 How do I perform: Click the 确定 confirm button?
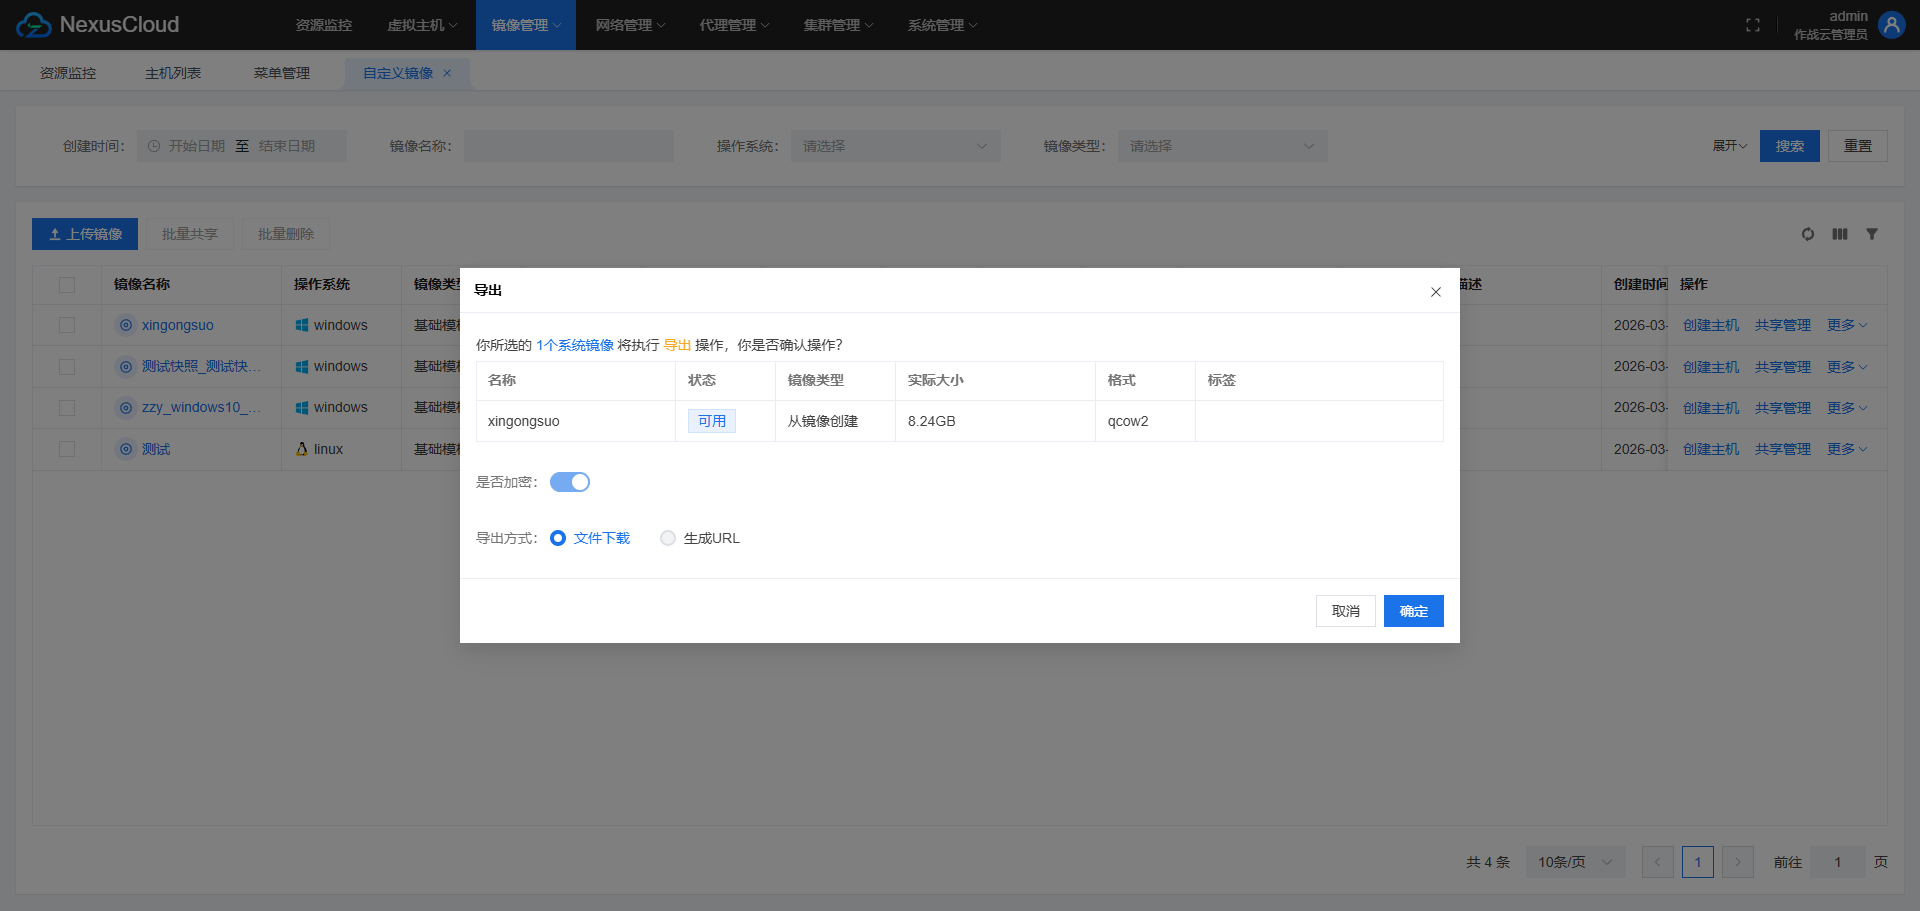tap(1413, 611)
